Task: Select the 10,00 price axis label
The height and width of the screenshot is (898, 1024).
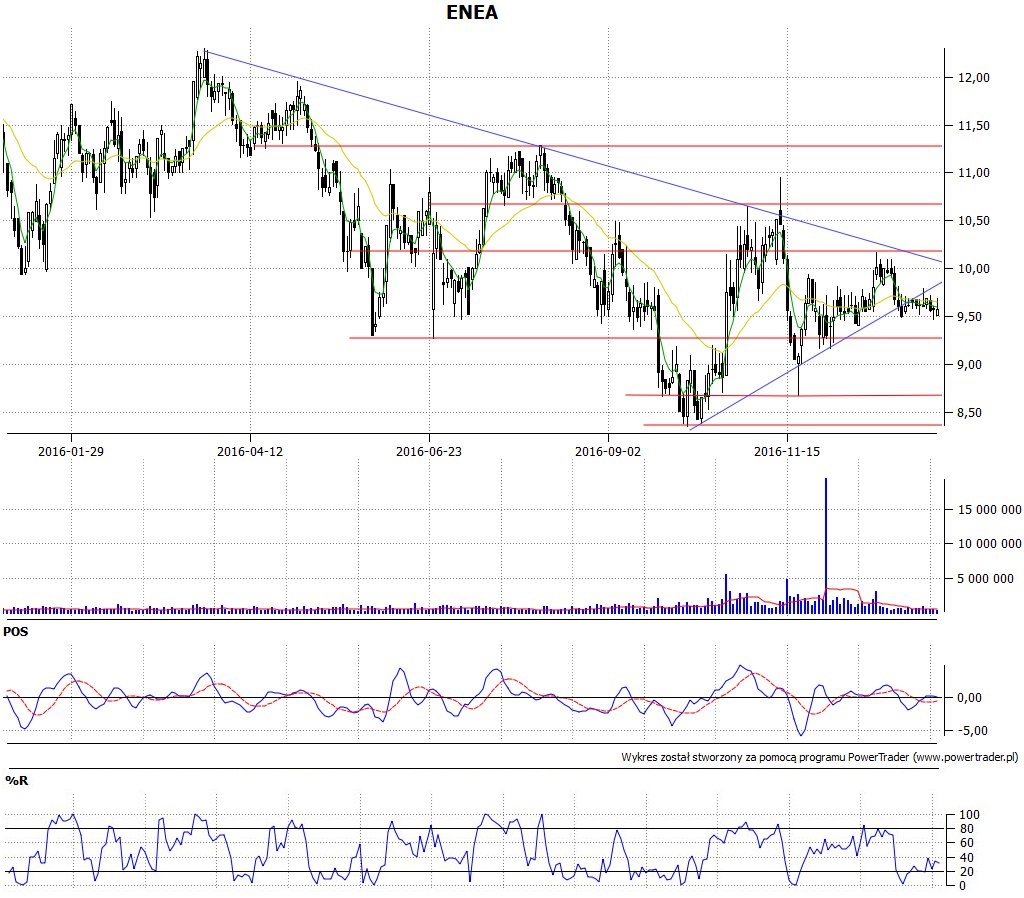Action: (x=974, y=268)
